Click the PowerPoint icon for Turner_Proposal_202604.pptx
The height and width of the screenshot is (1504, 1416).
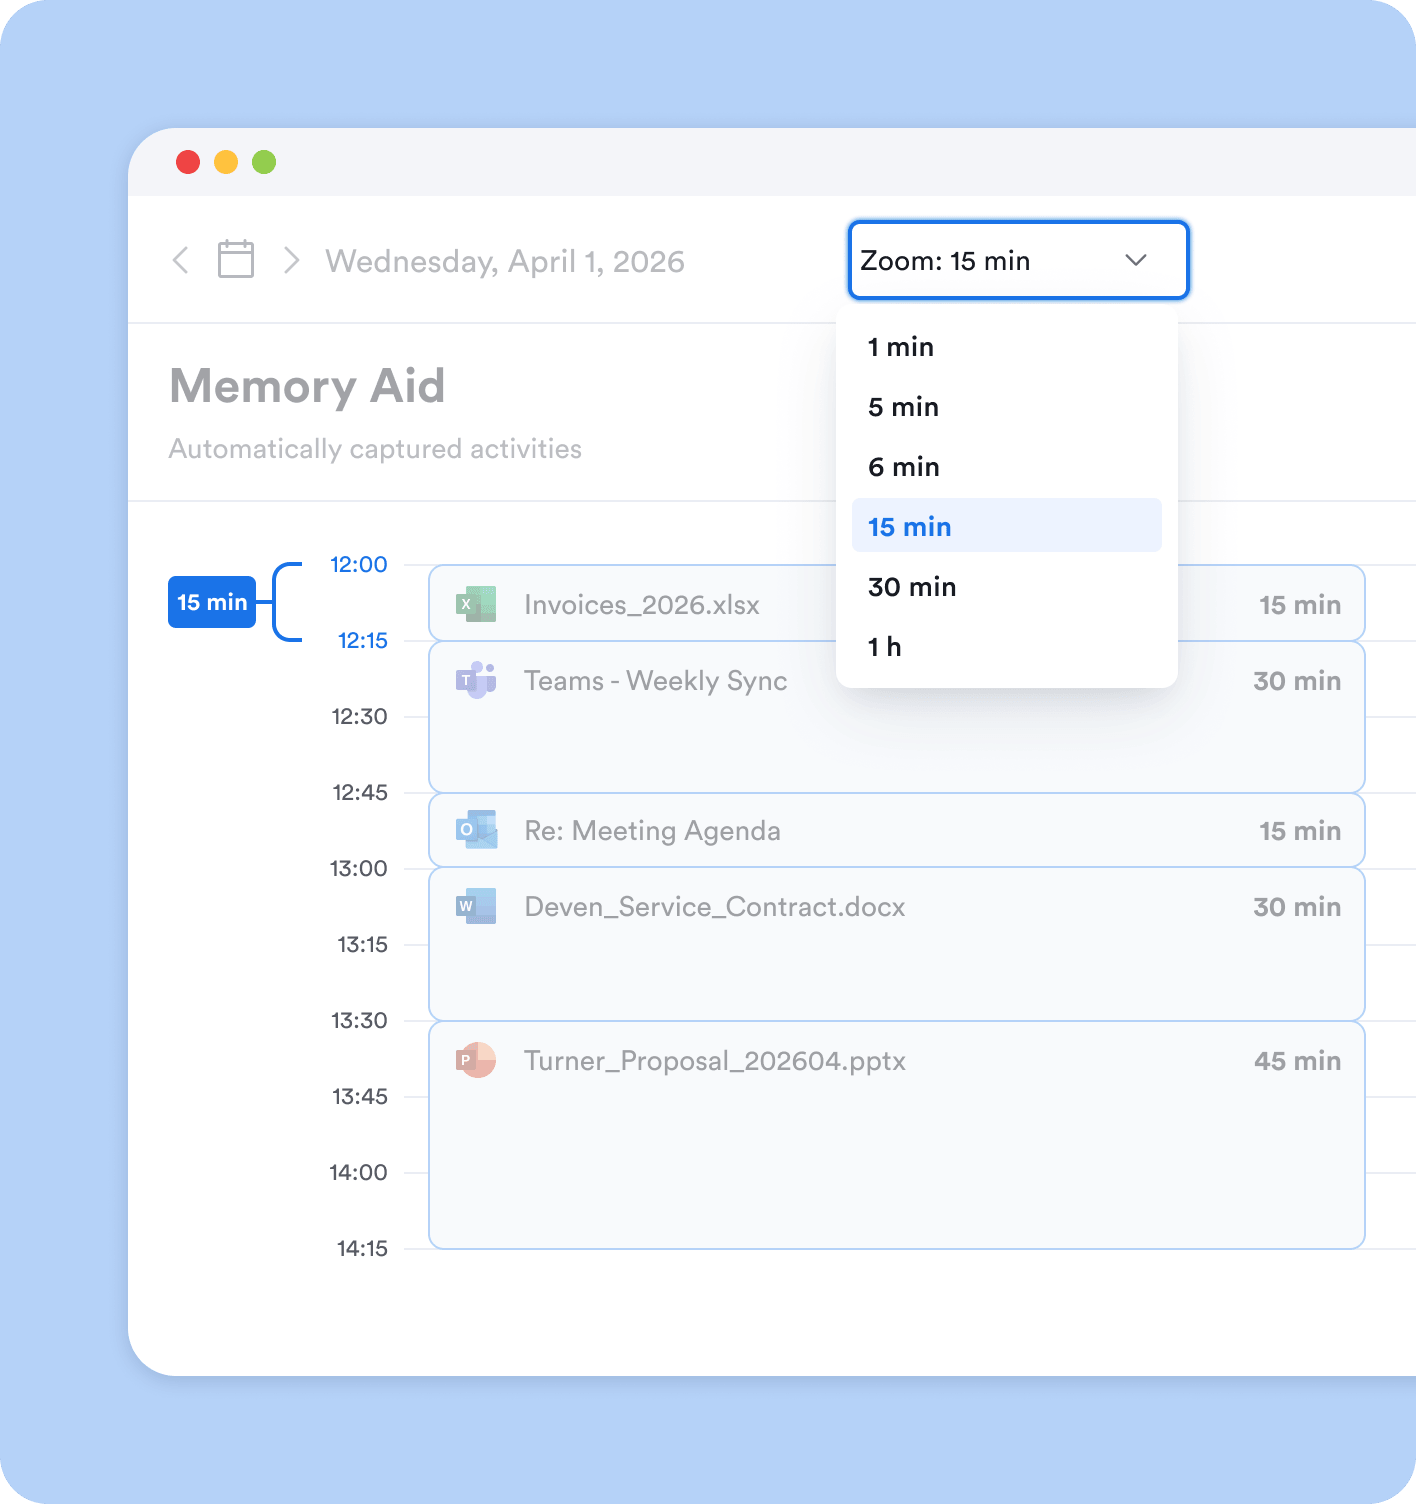(476, 1060)
